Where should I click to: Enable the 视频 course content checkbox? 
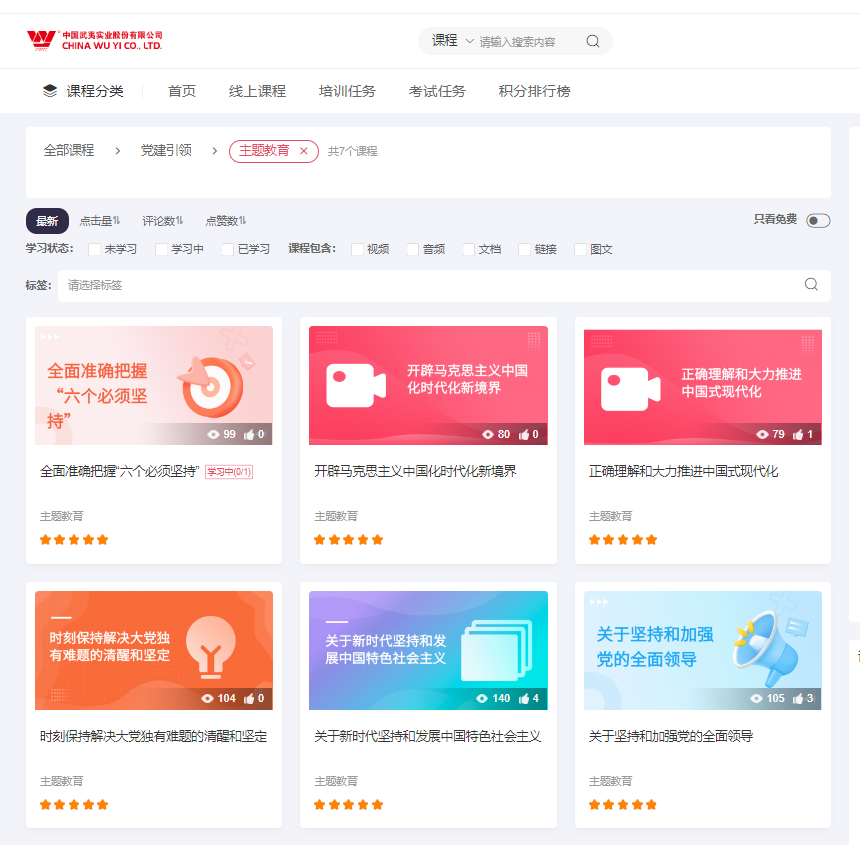[x=358, y=249]
